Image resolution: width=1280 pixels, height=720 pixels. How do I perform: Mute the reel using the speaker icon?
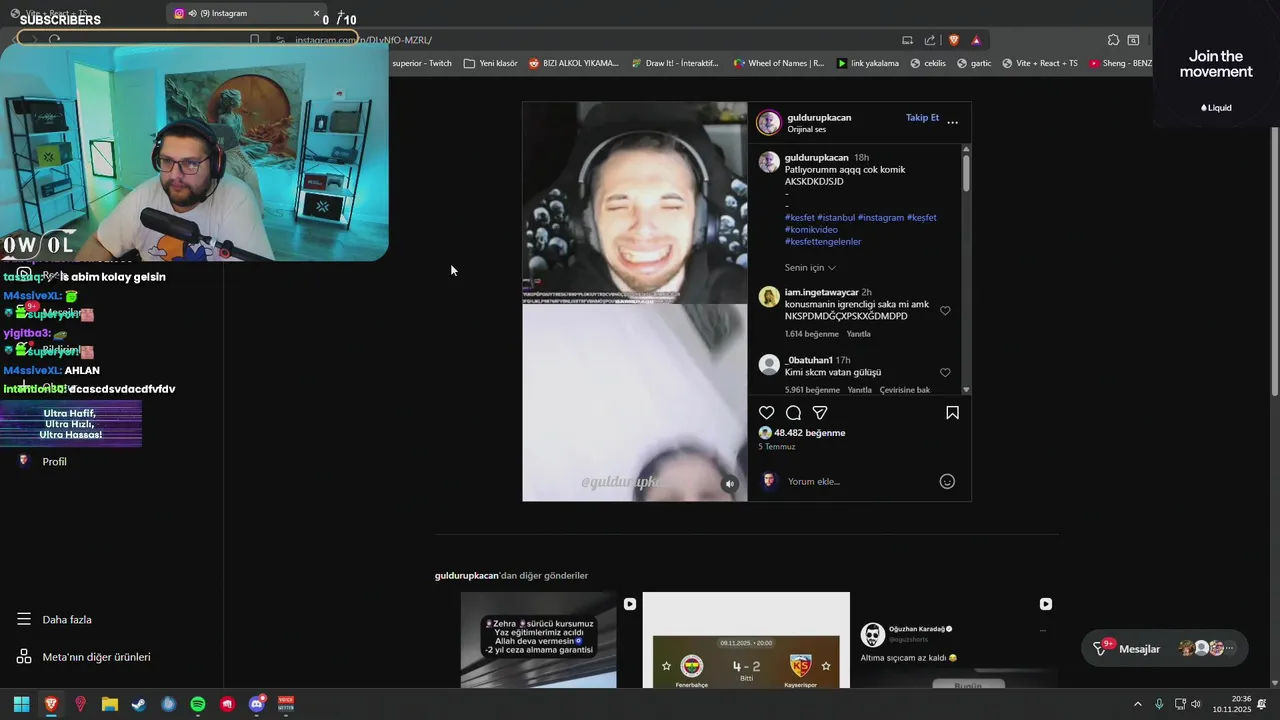[730, 484]
